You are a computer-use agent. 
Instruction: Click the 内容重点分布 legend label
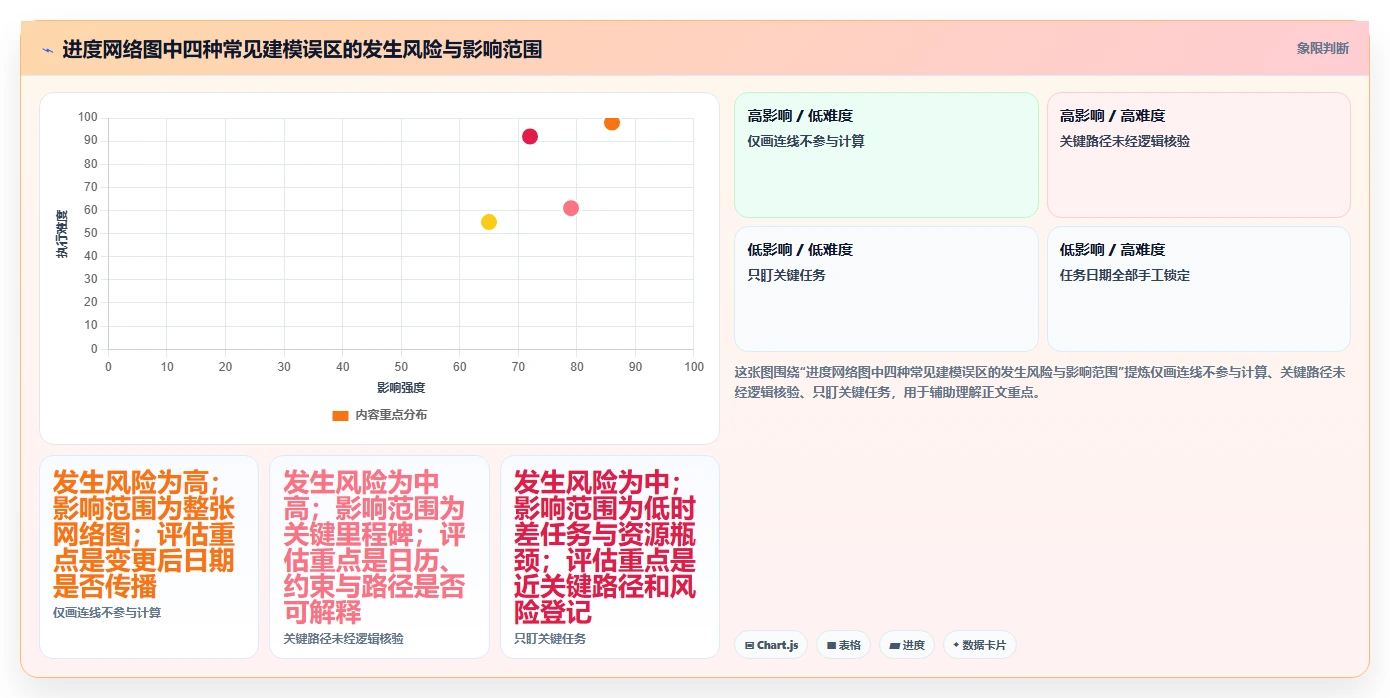(x=391, y=415)
